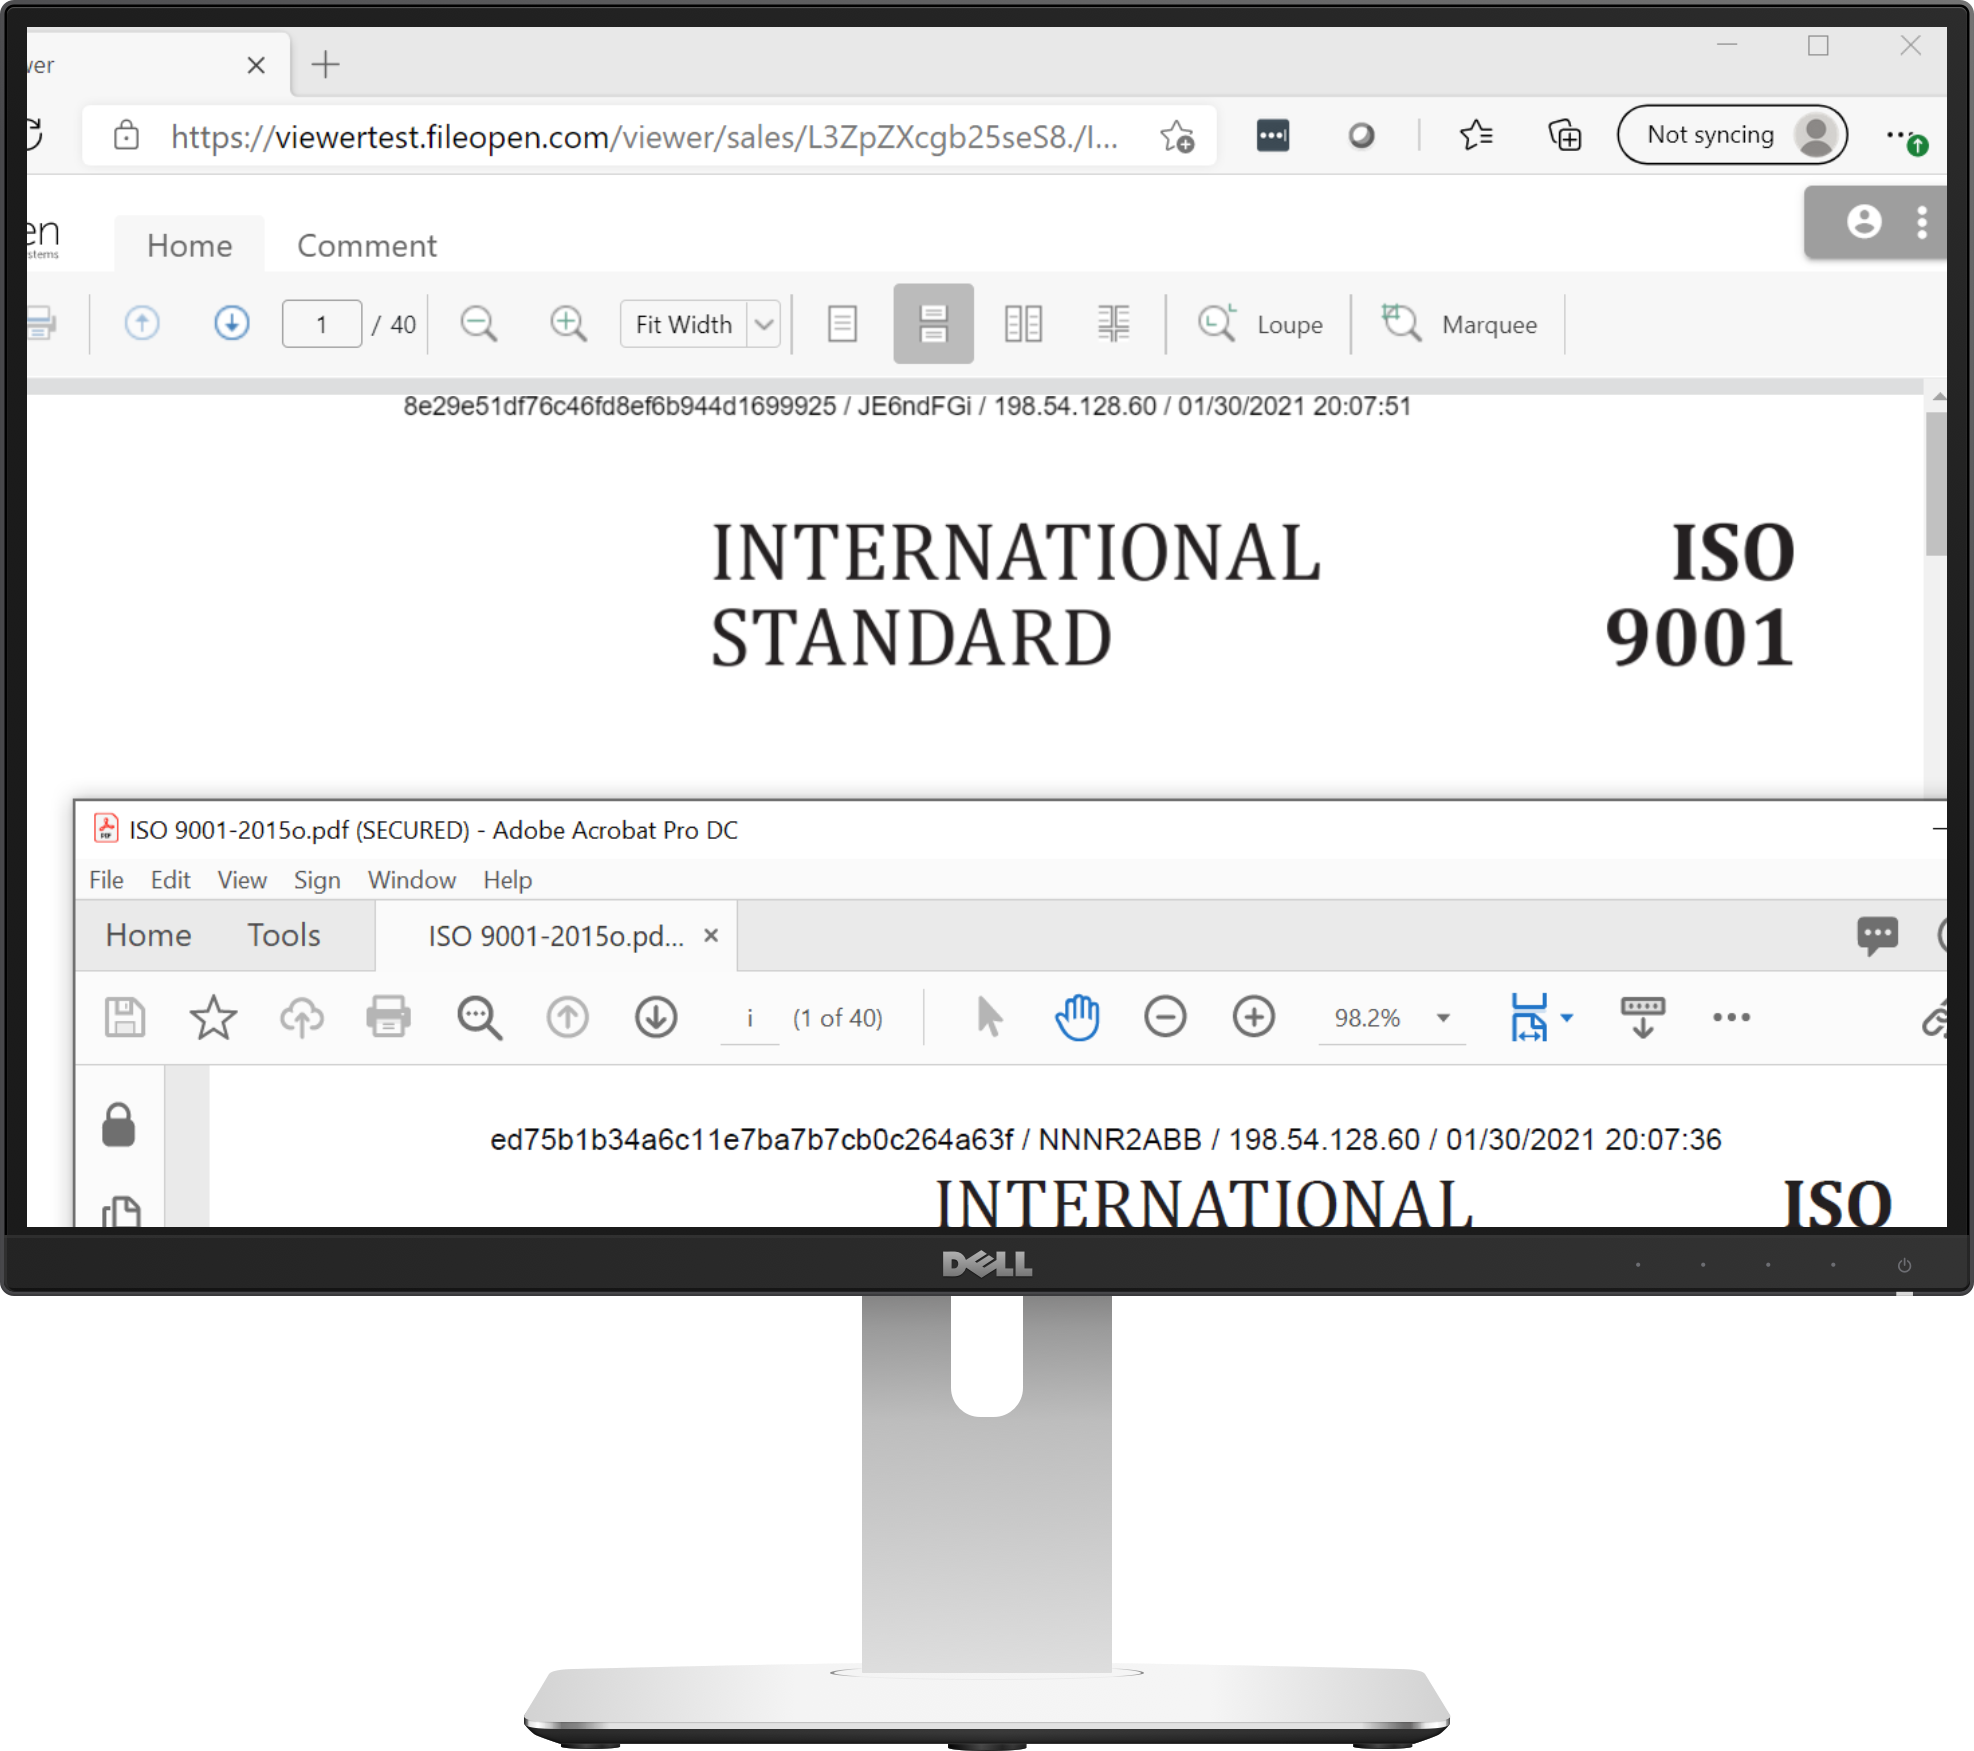Click the Acrobat zoom out minus button
The height and width of the screenshot is (1751, 1974).
[1165, 1018]
